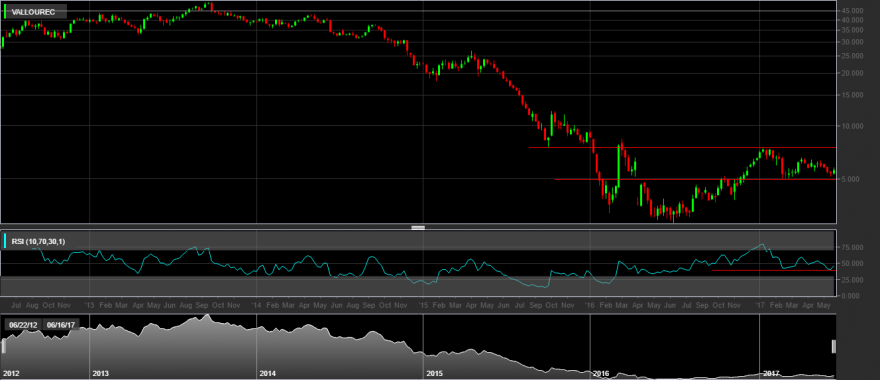Select the red horizontal line in RSI pane

tap(774, 271)
